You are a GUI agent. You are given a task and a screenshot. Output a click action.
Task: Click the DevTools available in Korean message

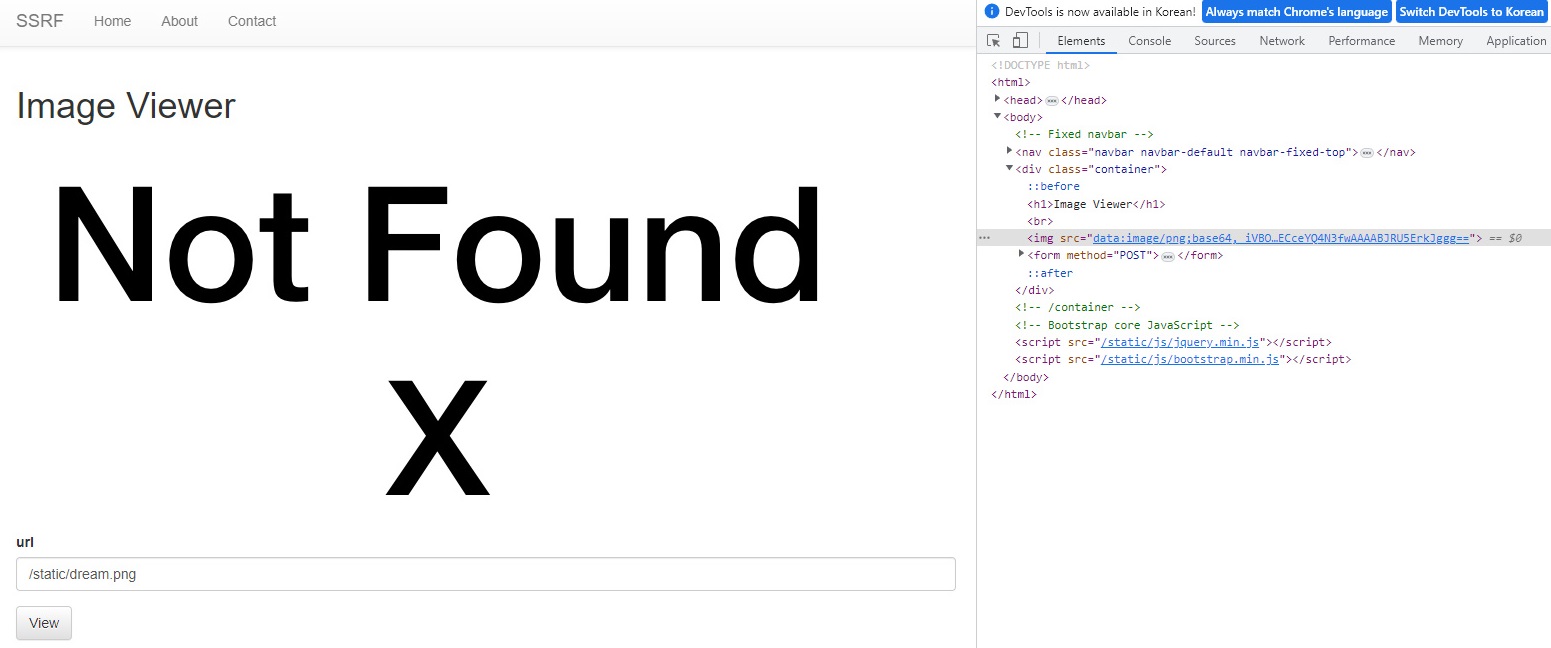click(1100, 12)
